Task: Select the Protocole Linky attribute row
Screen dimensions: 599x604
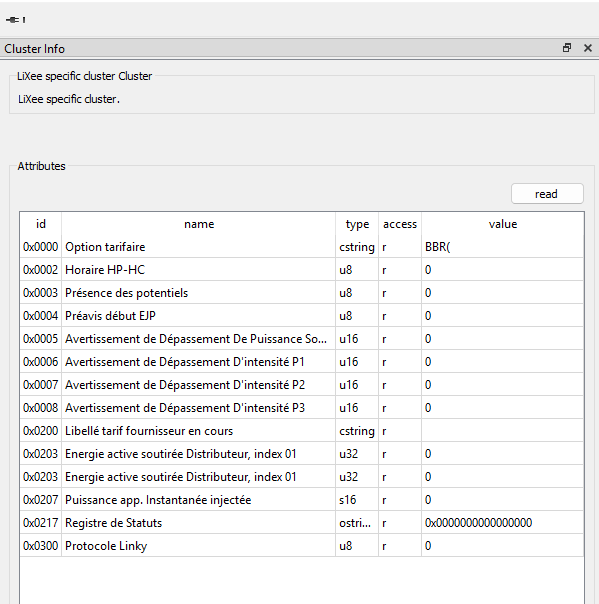Action: pyautogui.click(x=302, y=545)
